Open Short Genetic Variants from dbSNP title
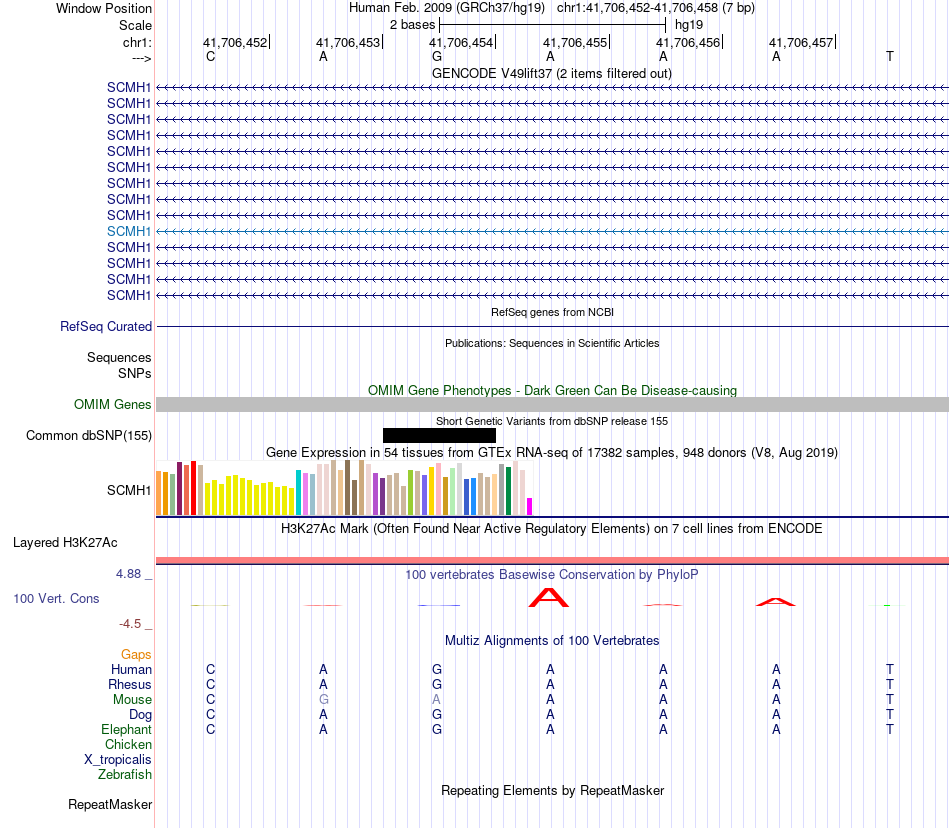 552,421
